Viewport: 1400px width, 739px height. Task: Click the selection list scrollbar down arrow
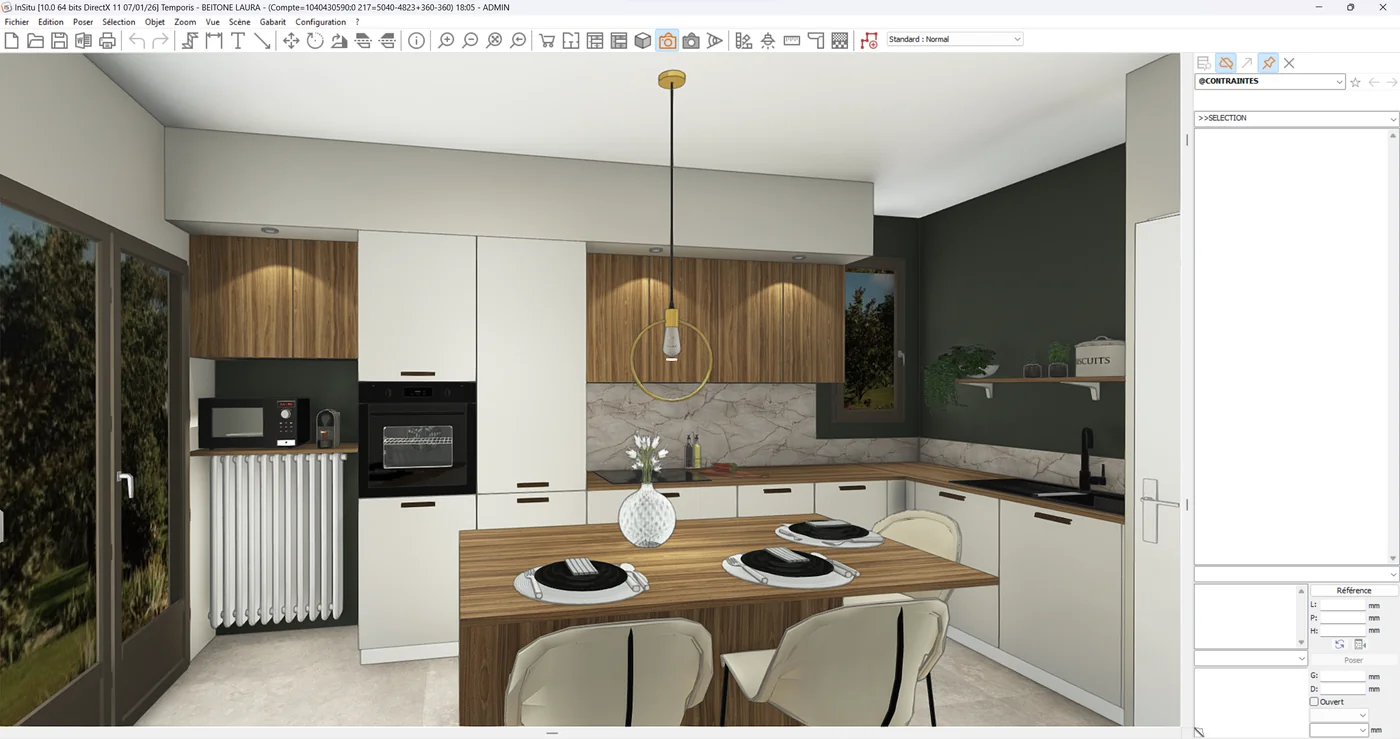click(1393, 559)
